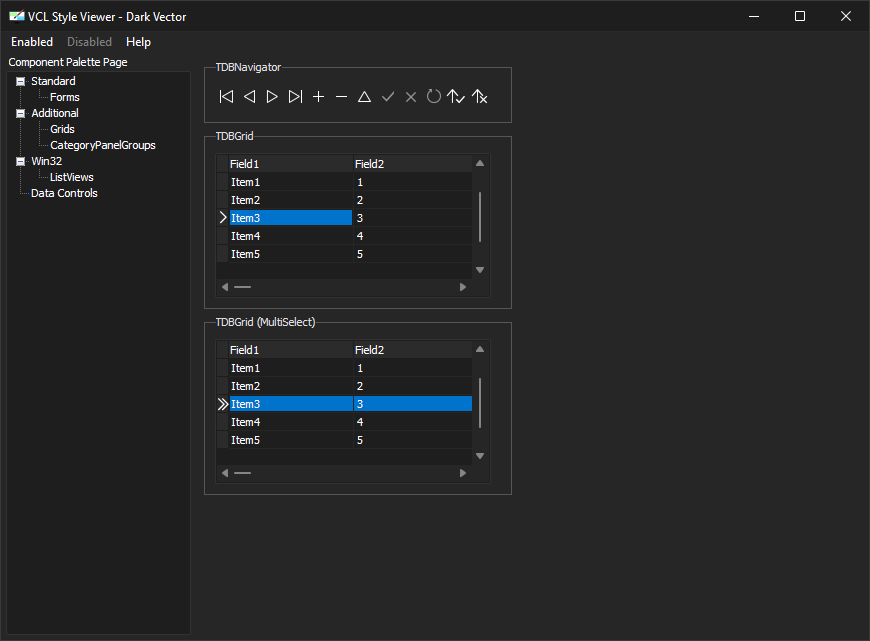Select the Data Controls tree item
Screen dimensions: 870x641
pos(64,194)
